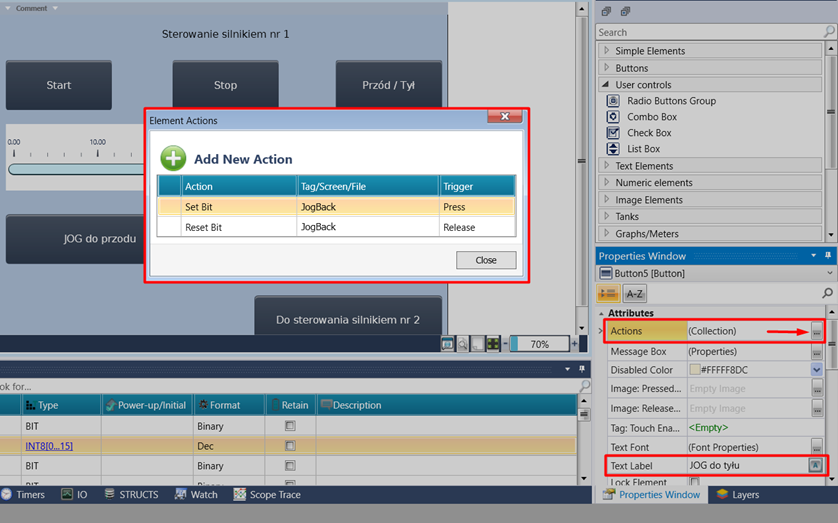Open the Disabled Color dropdown arrow
This screenshot has width=838, height=523.
point(816,370)
